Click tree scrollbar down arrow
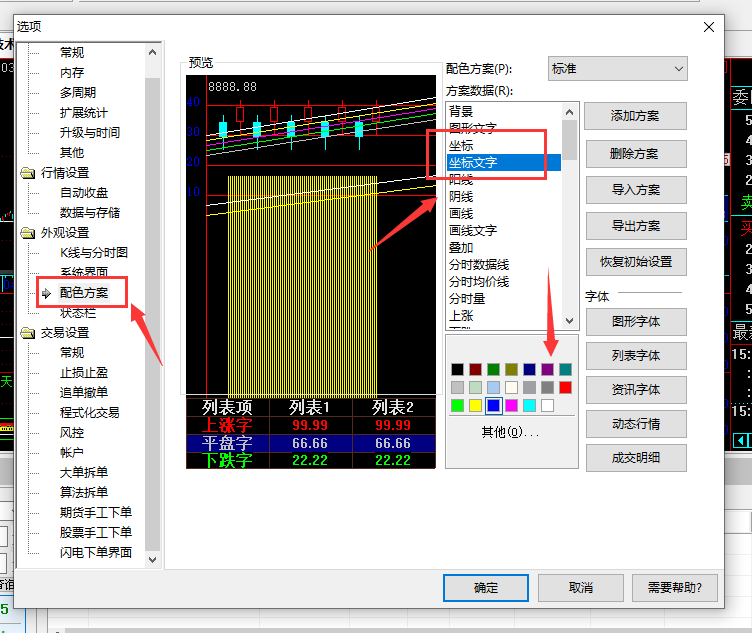The image size is (752, 633). pos(153,560)
